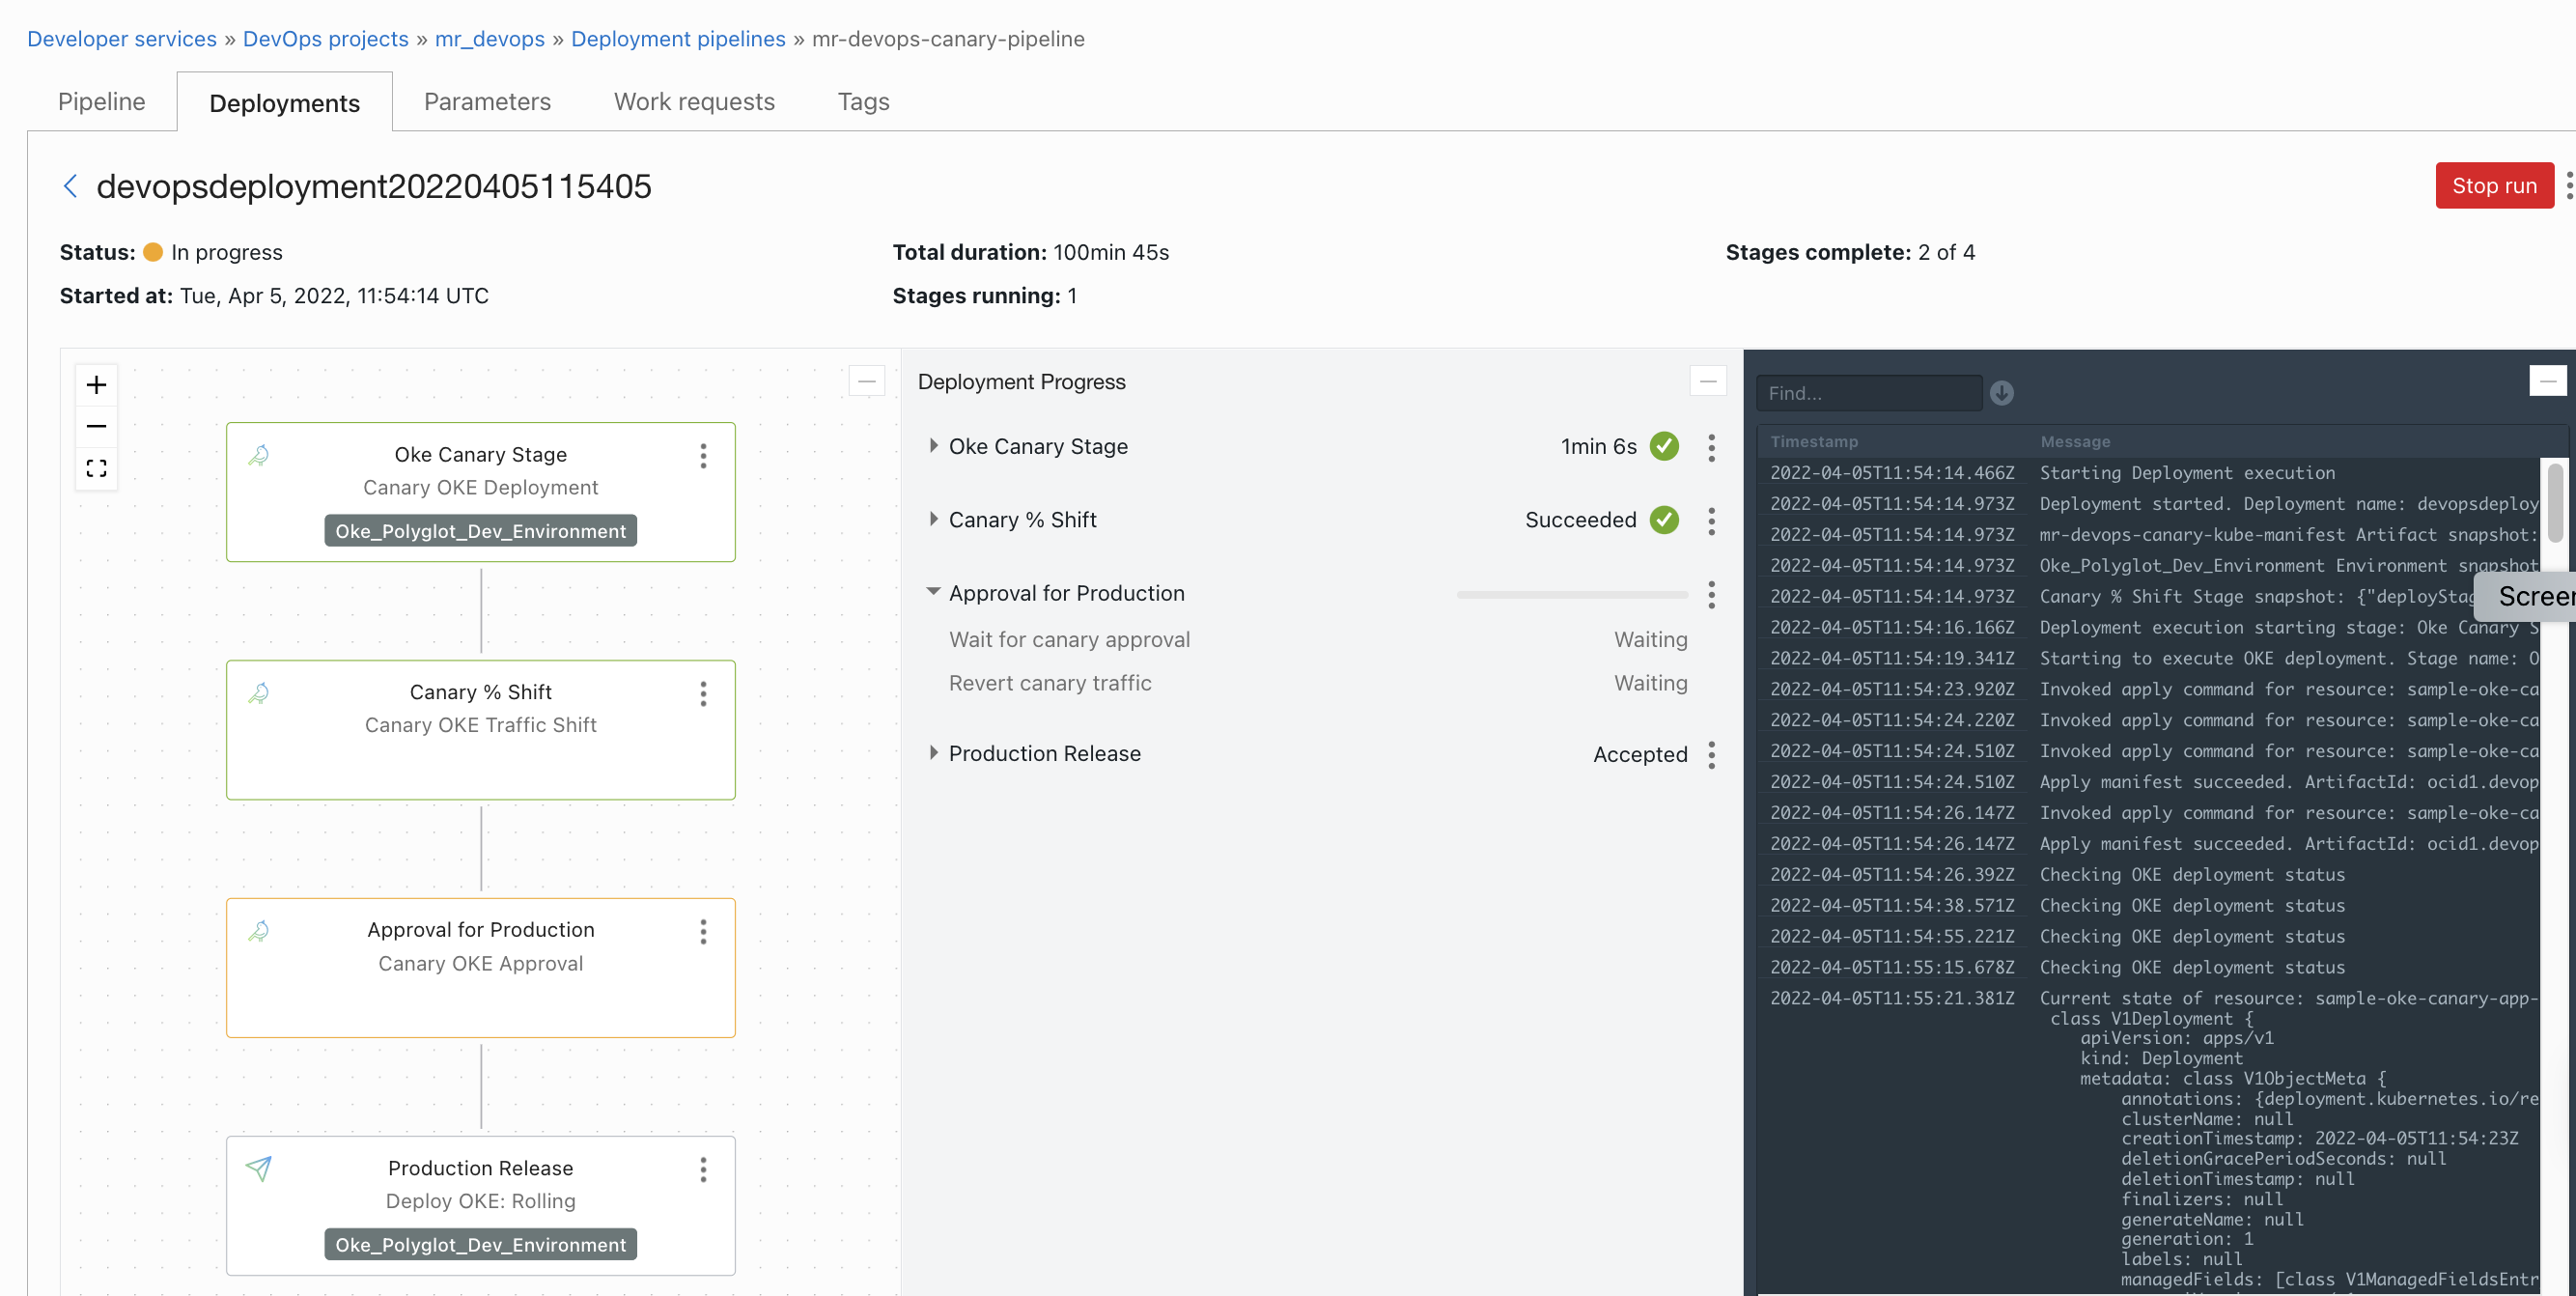This screenshot has height=1296, width=2576.
Task: Click 'Deployment Progress' panel heading
Action: coord(1021,382)
